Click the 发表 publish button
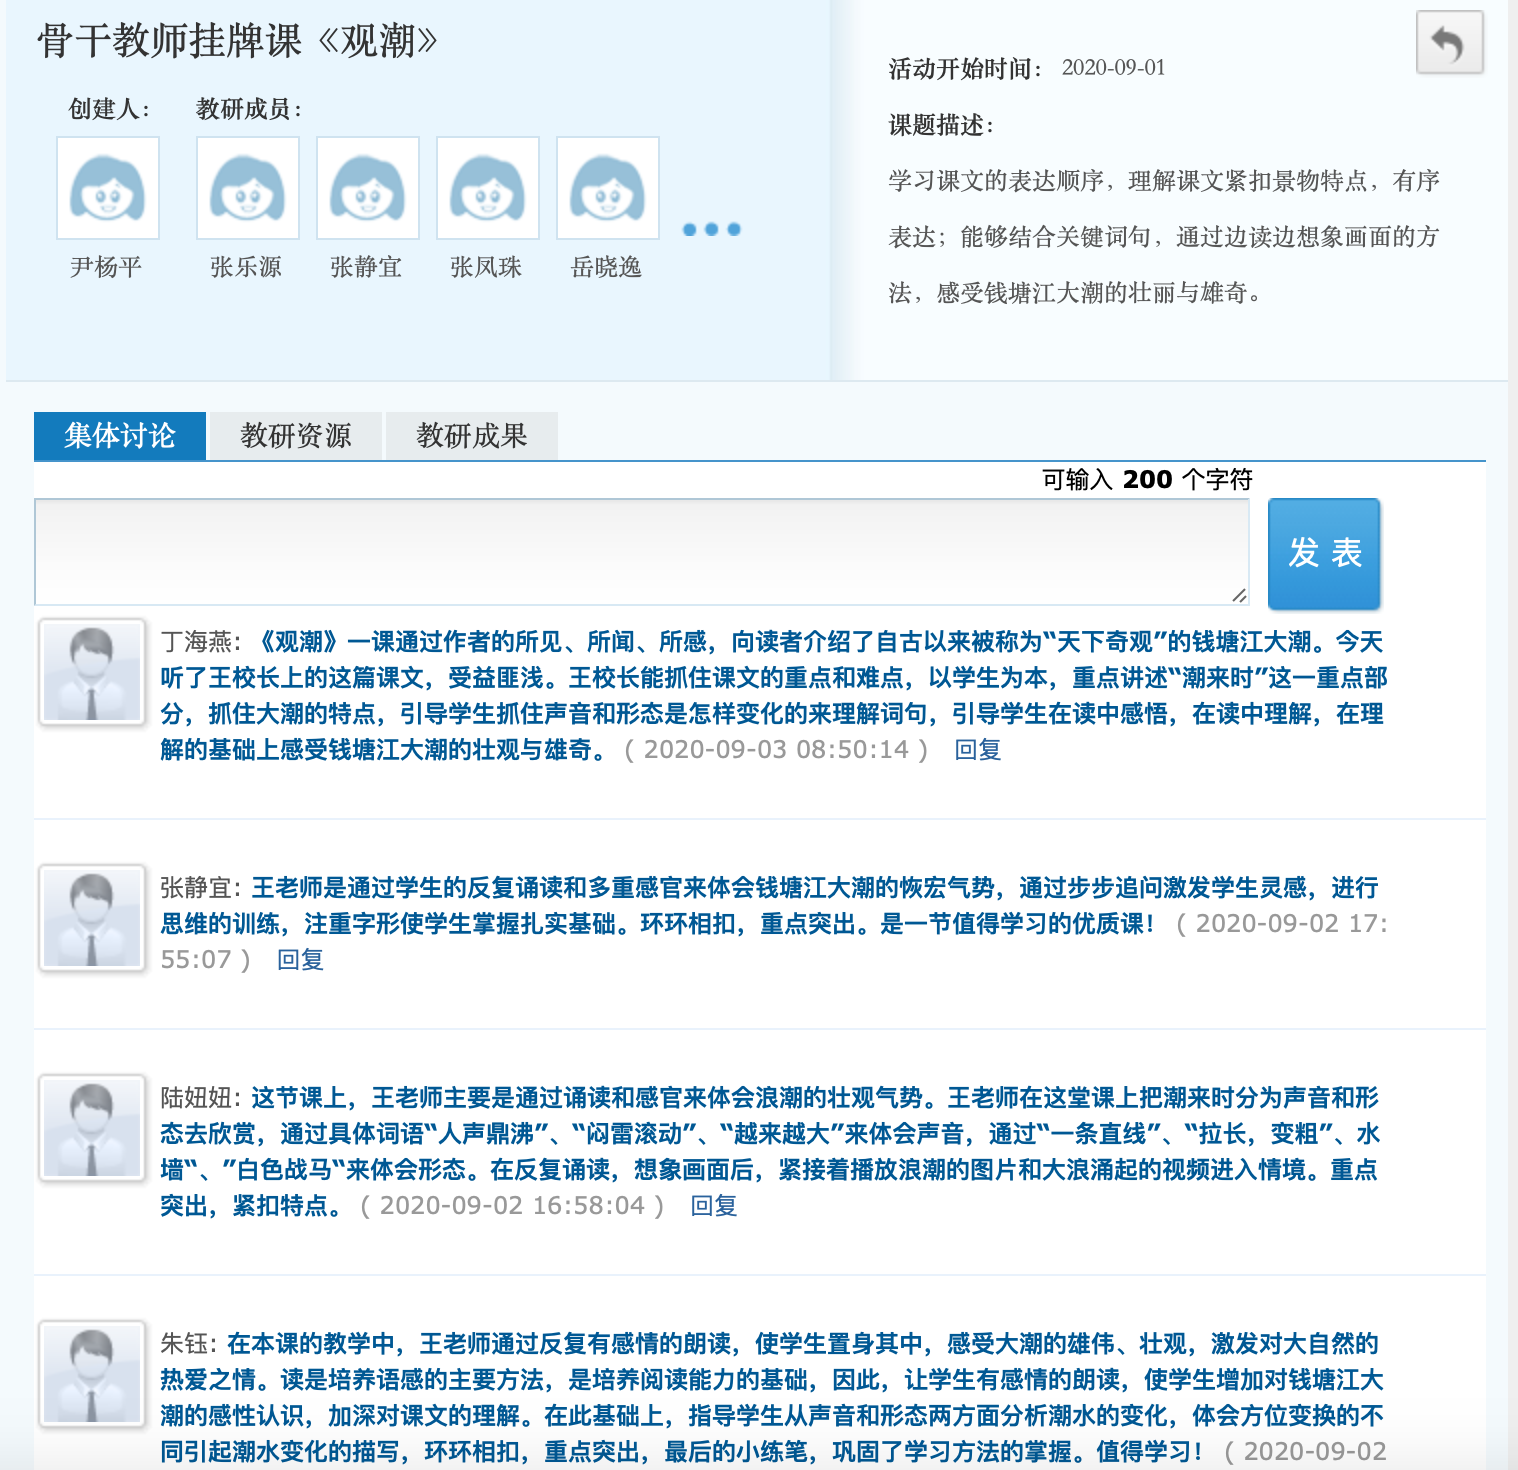 (x=1324, y=553)
